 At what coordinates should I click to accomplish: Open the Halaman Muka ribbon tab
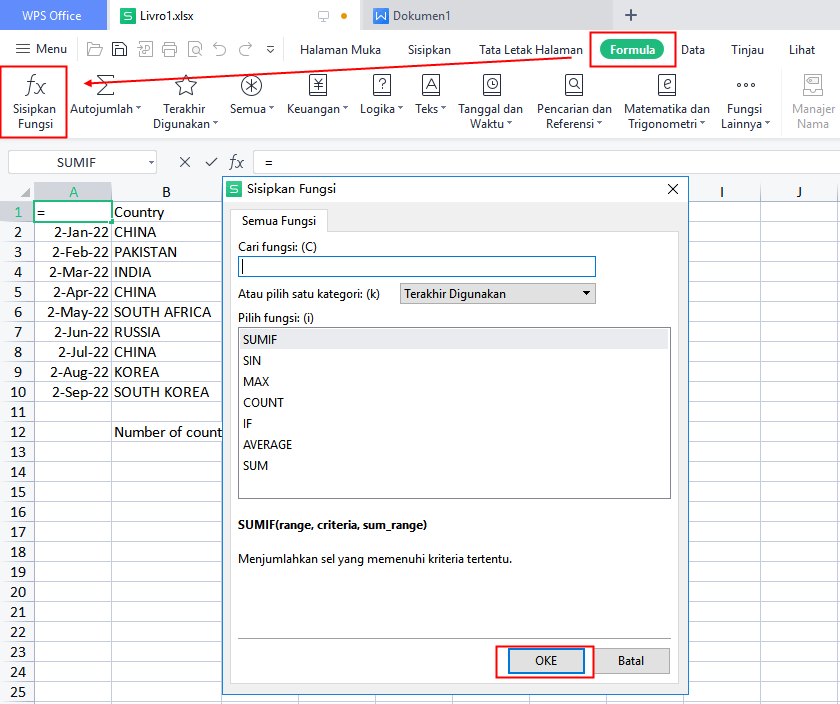tap(340, 49)
